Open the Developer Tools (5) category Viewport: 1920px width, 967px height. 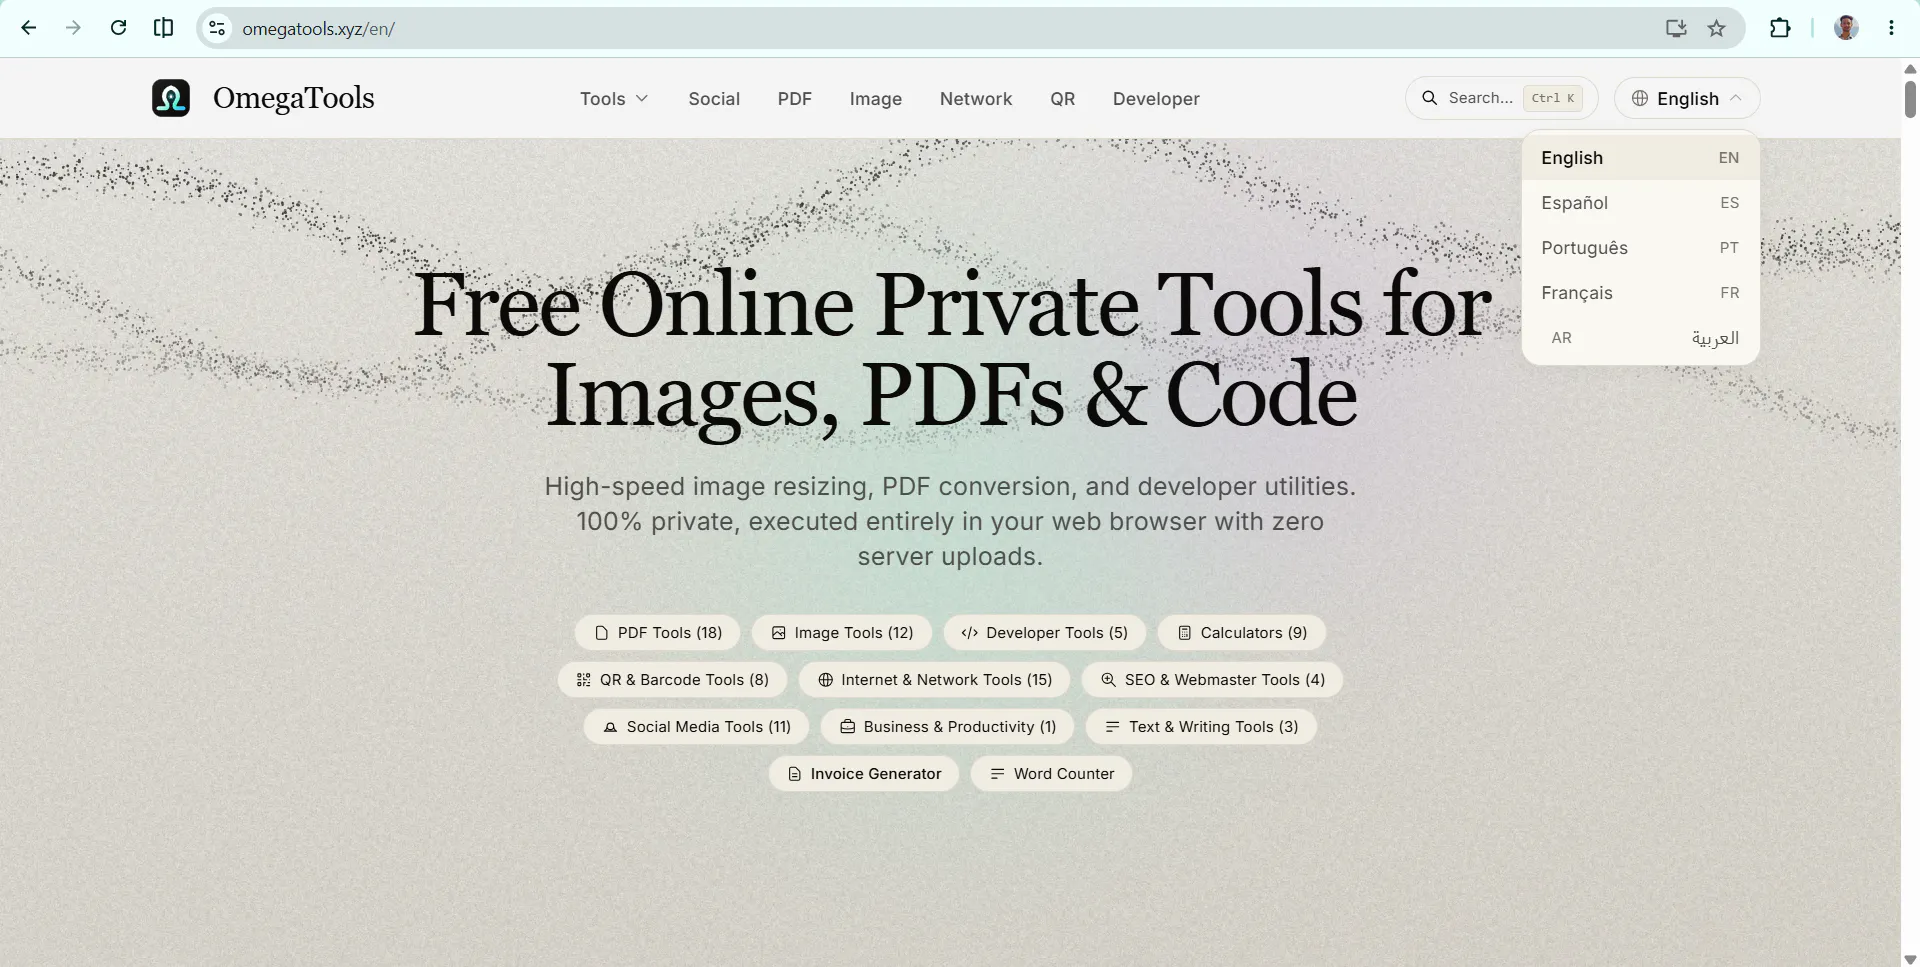1045,633
